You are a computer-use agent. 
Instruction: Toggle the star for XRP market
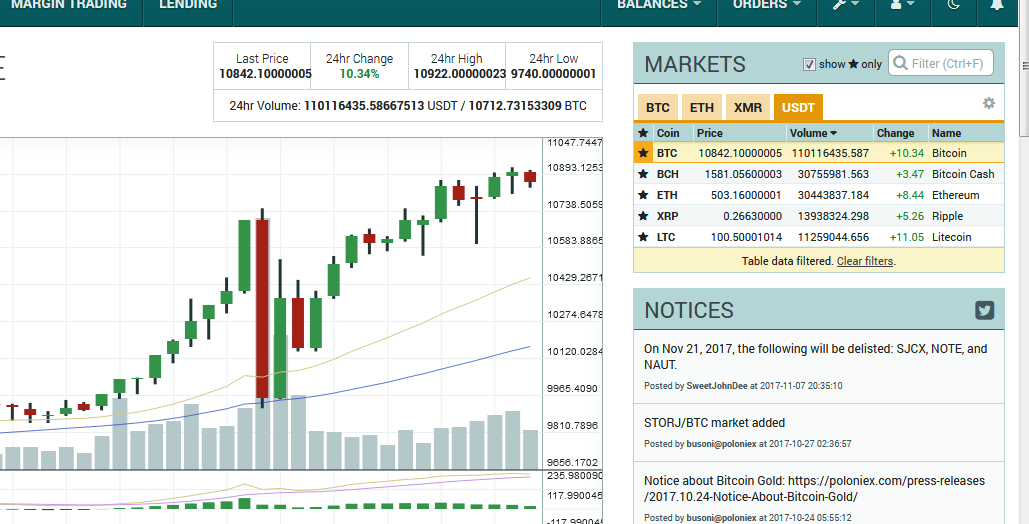point(643,216)
